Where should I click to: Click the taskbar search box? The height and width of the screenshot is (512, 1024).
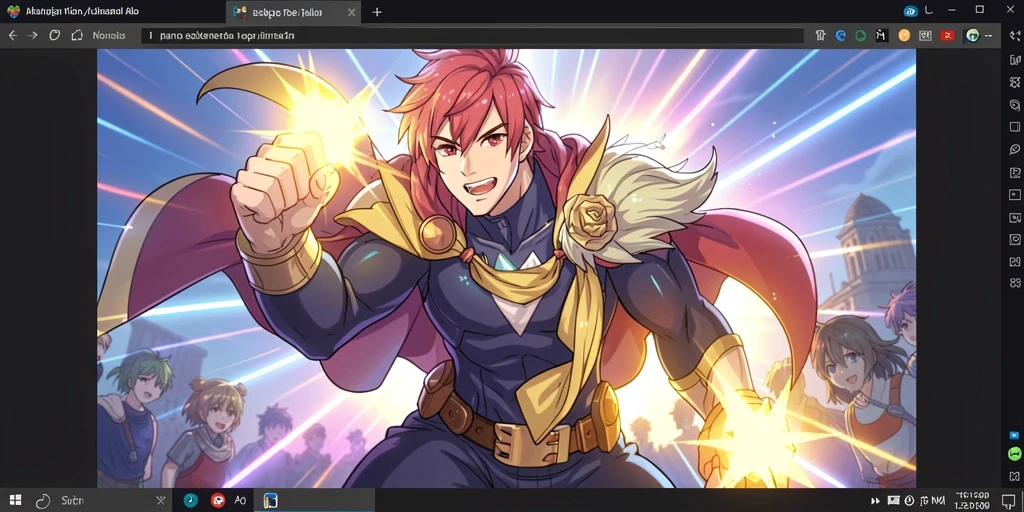(100, 500)
